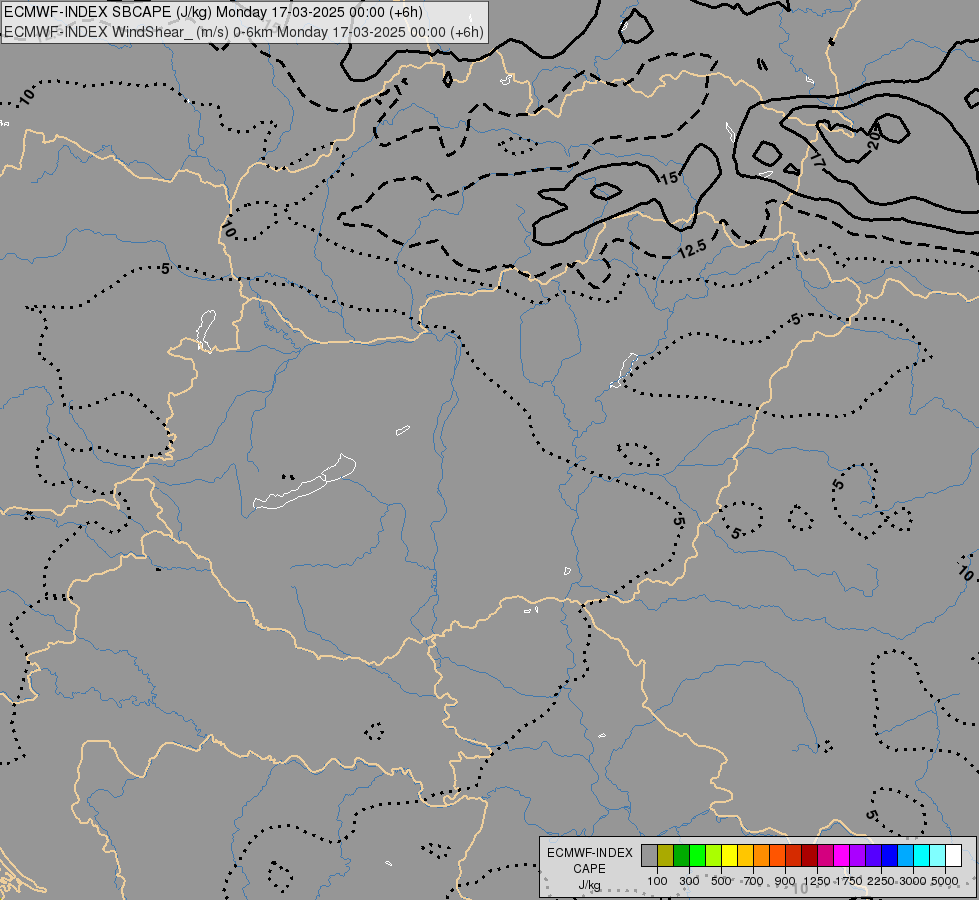Click the ECMWF-INDEX SBCAPE title line
Viewport: 979px width, 900px height.
213,12
